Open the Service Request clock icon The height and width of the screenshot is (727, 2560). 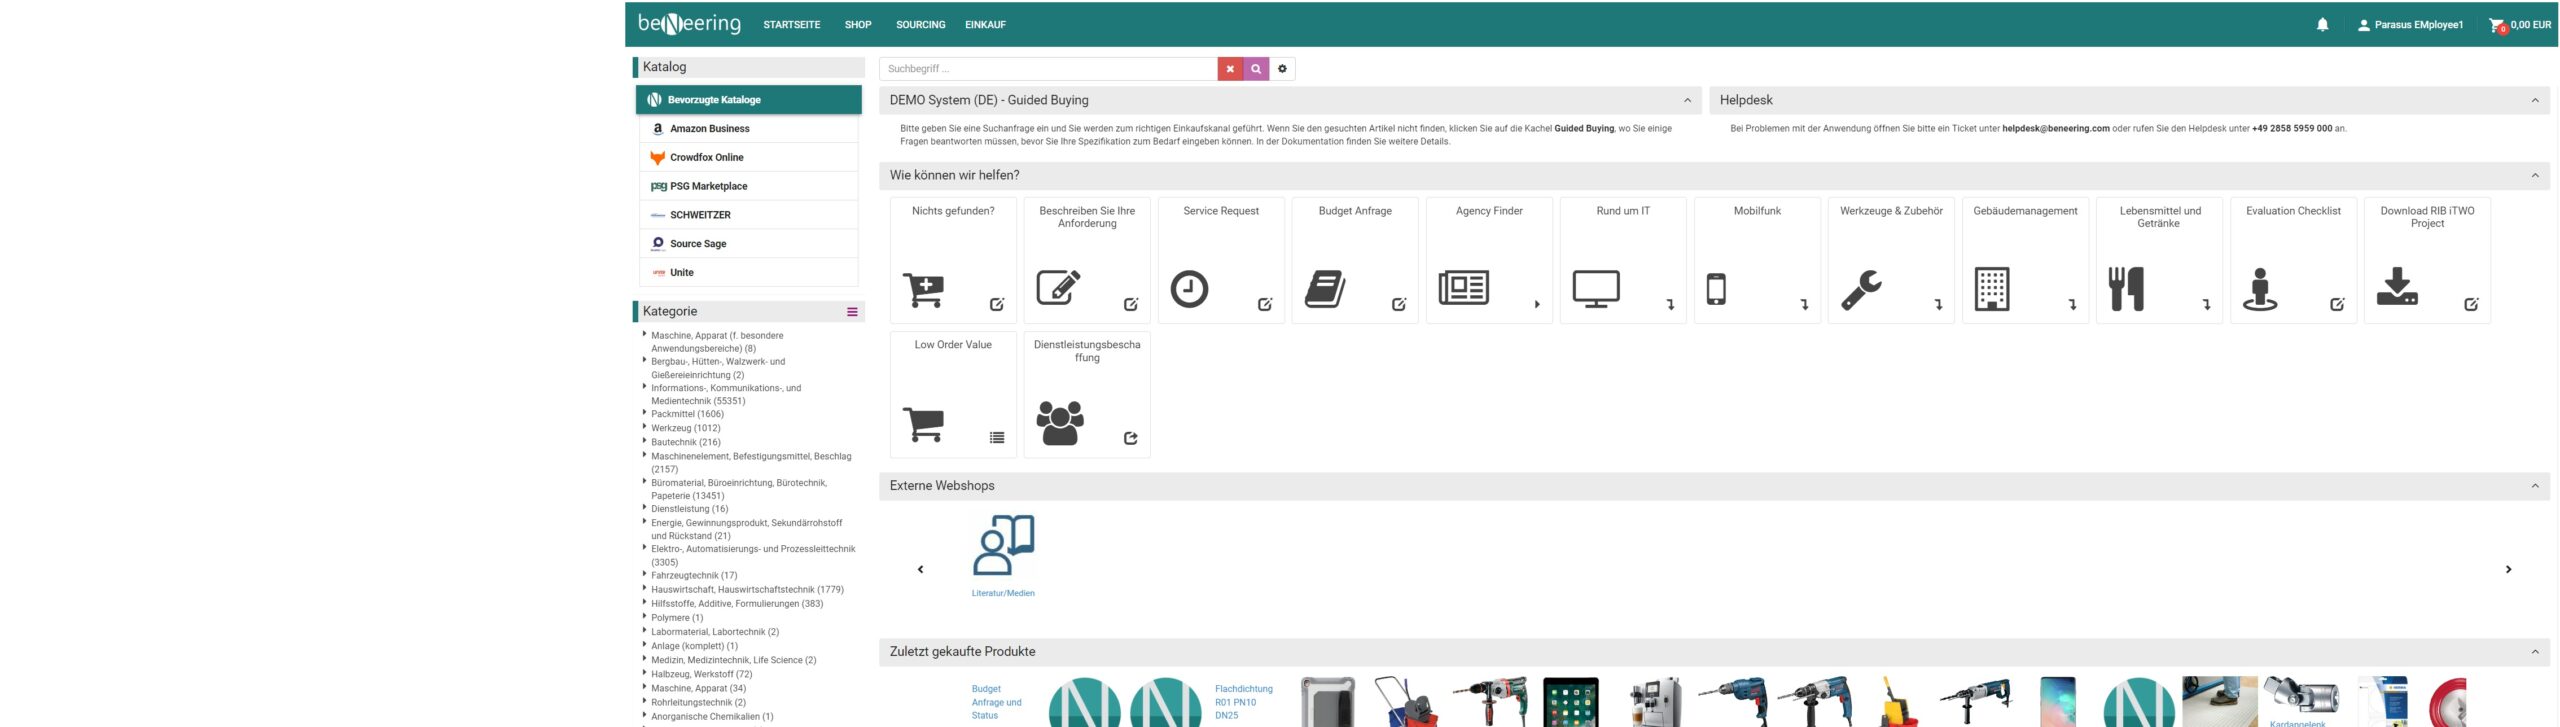[1189, 289]
